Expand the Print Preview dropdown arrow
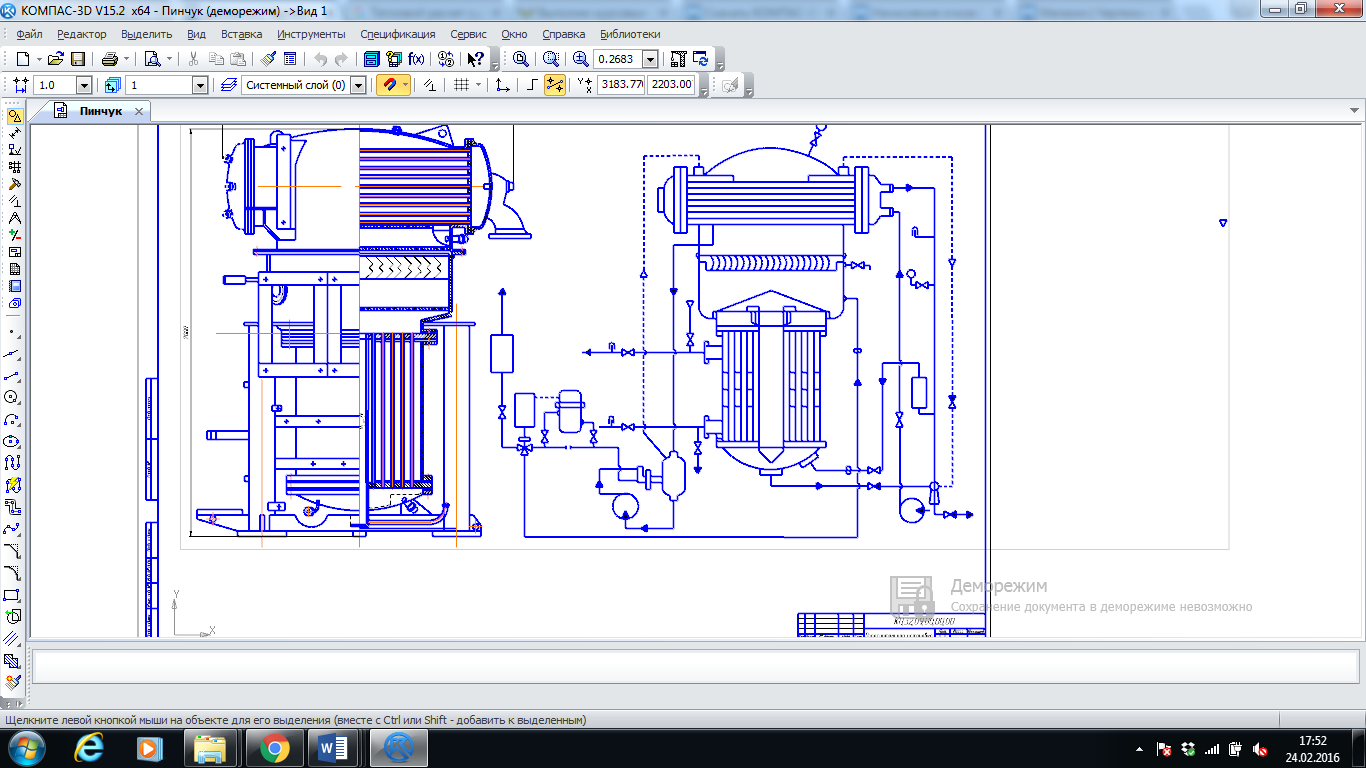The width and height of the screenshot is (1366, 768). point(168,59)
